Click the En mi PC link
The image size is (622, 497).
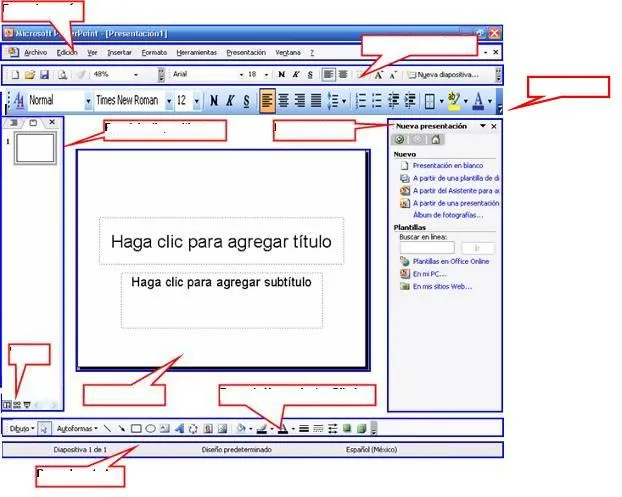coord(430,274)
